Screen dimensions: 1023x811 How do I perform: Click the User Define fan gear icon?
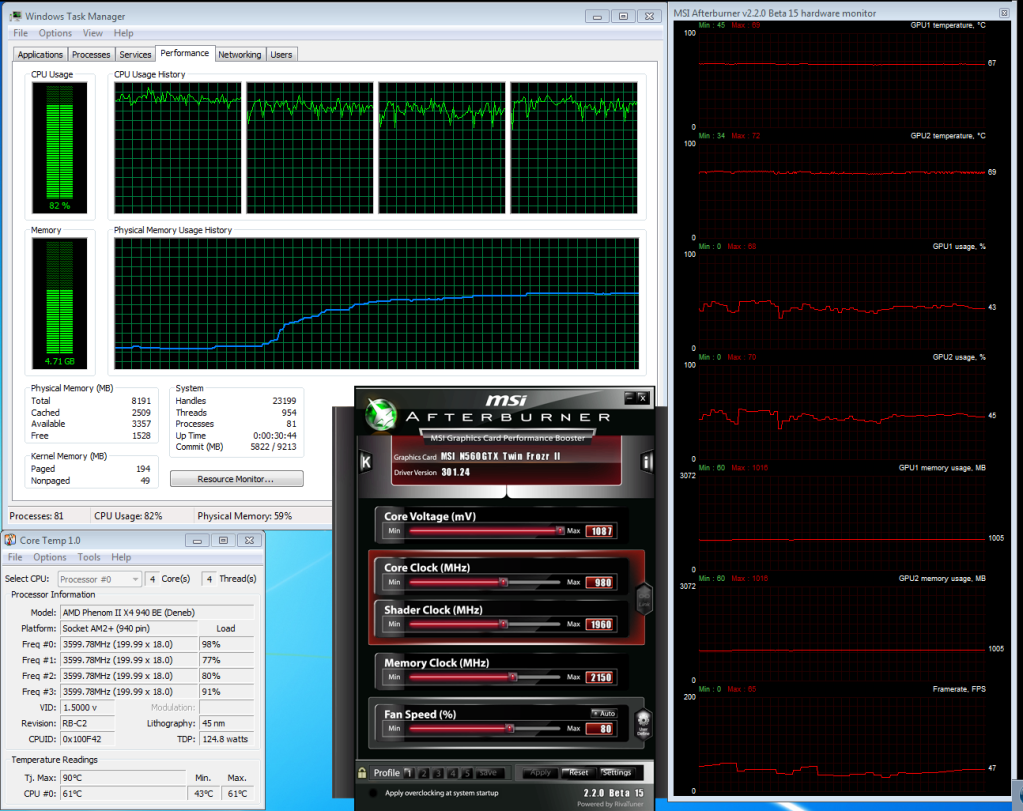click(643, 723)
